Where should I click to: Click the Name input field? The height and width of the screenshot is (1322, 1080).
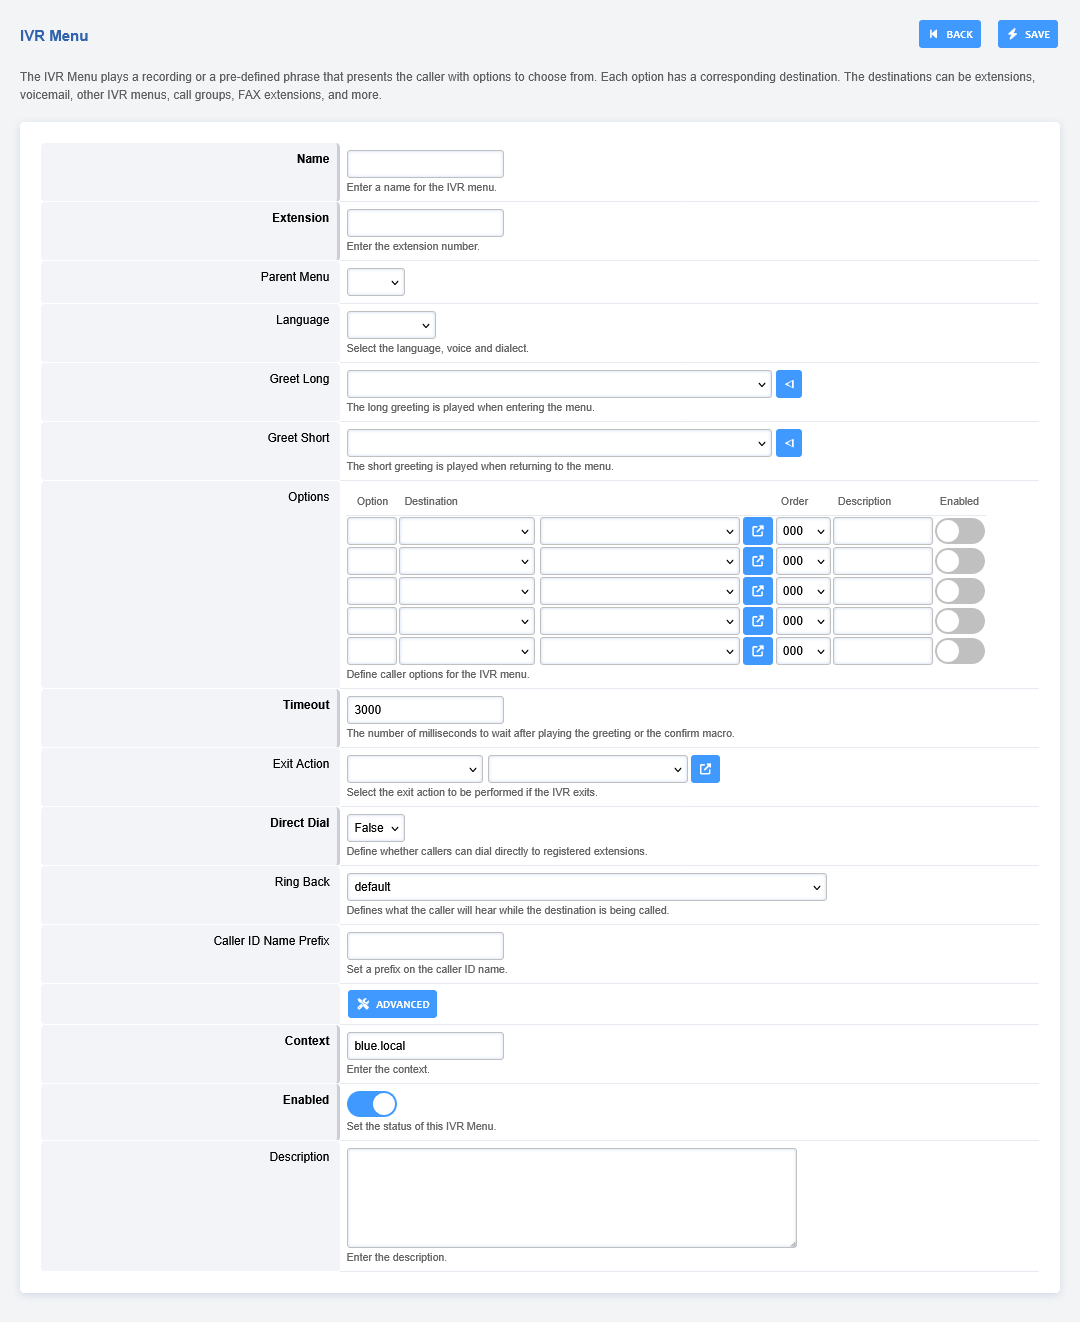tap(425, 164)
